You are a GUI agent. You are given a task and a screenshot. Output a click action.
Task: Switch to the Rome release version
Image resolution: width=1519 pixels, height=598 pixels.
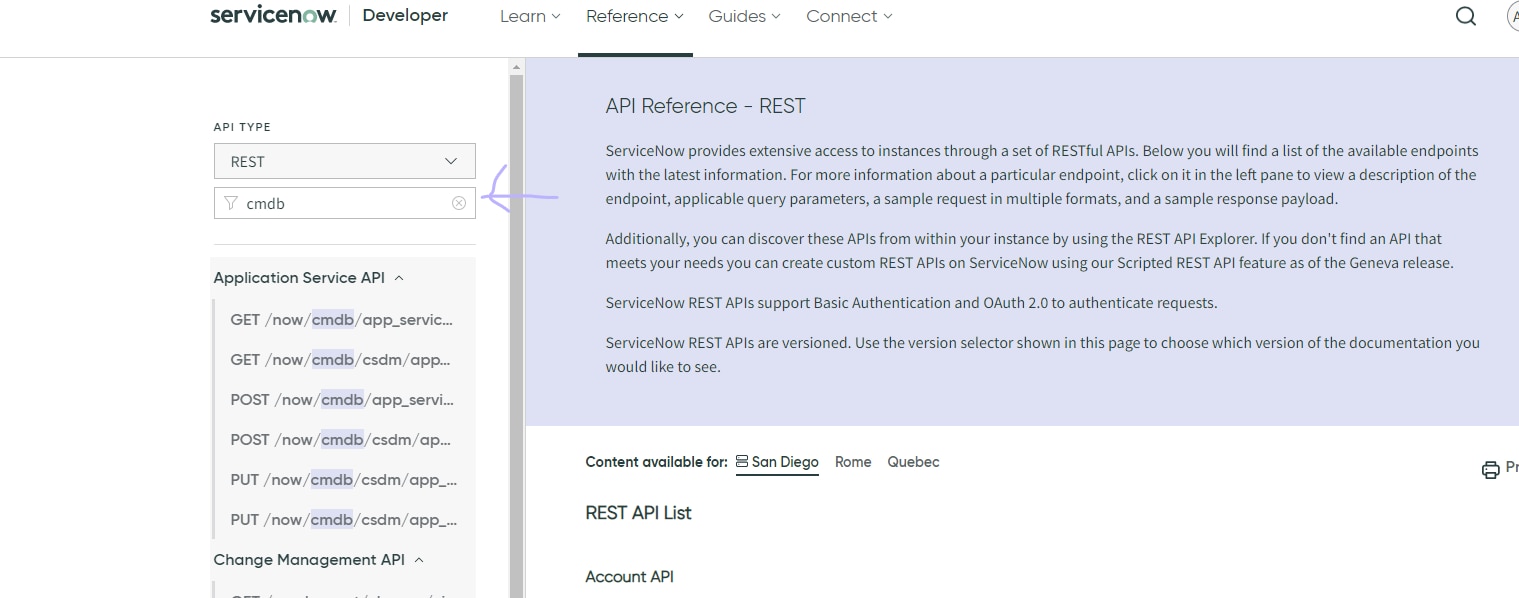853,462
